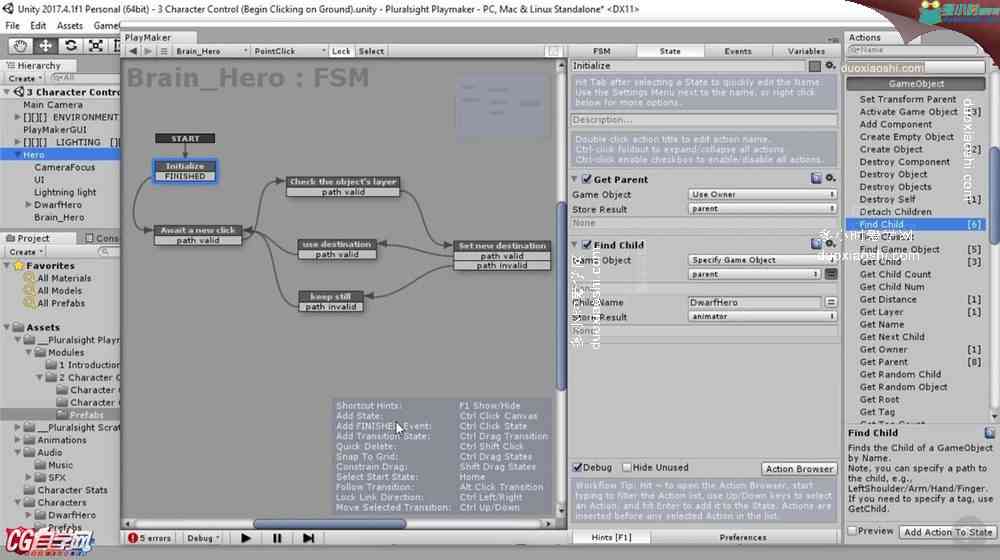The width and height of the screenshot is (1000, 560).
Task: Click the Preferences button
Action: coord(743,538)
